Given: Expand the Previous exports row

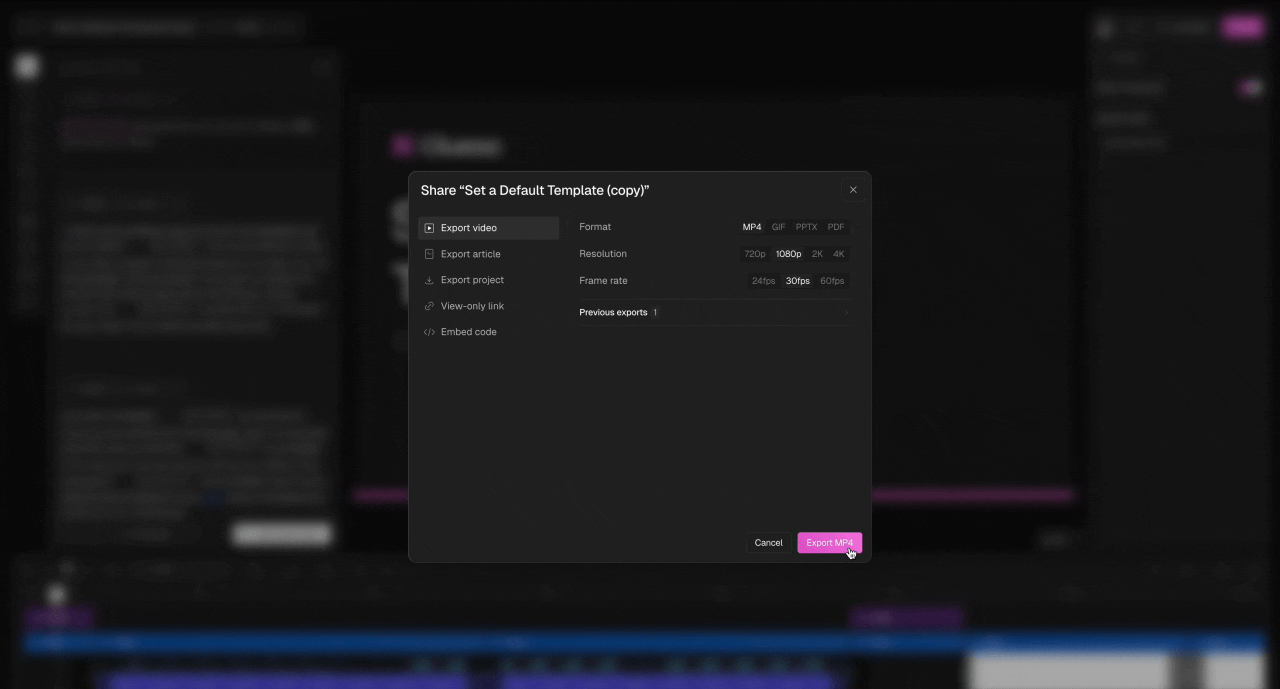Looking at the screenshot, I should 715,312.
